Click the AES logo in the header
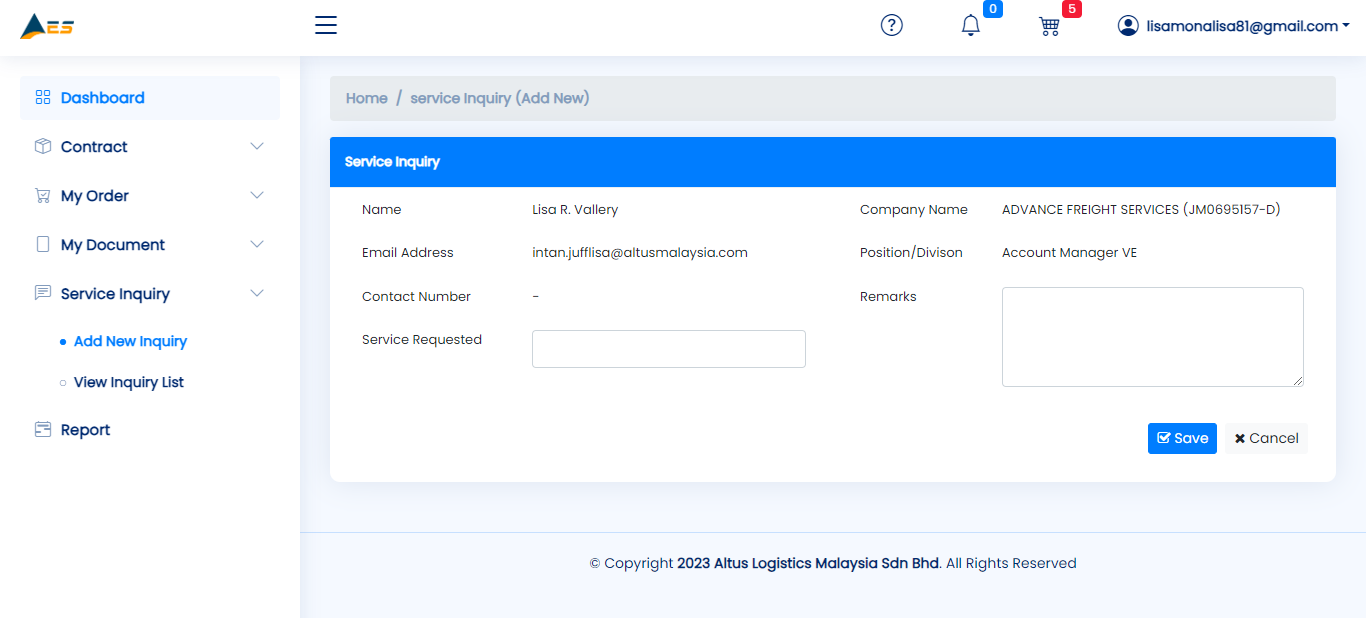The image size is (1366, 618). 47,26
